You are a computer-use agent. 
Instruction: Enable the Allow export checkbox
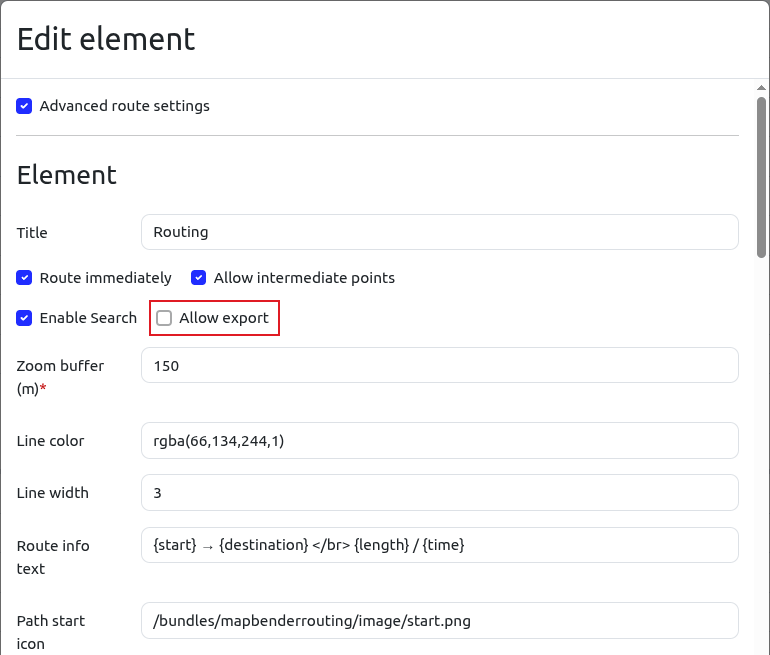(x=164, y=318)
